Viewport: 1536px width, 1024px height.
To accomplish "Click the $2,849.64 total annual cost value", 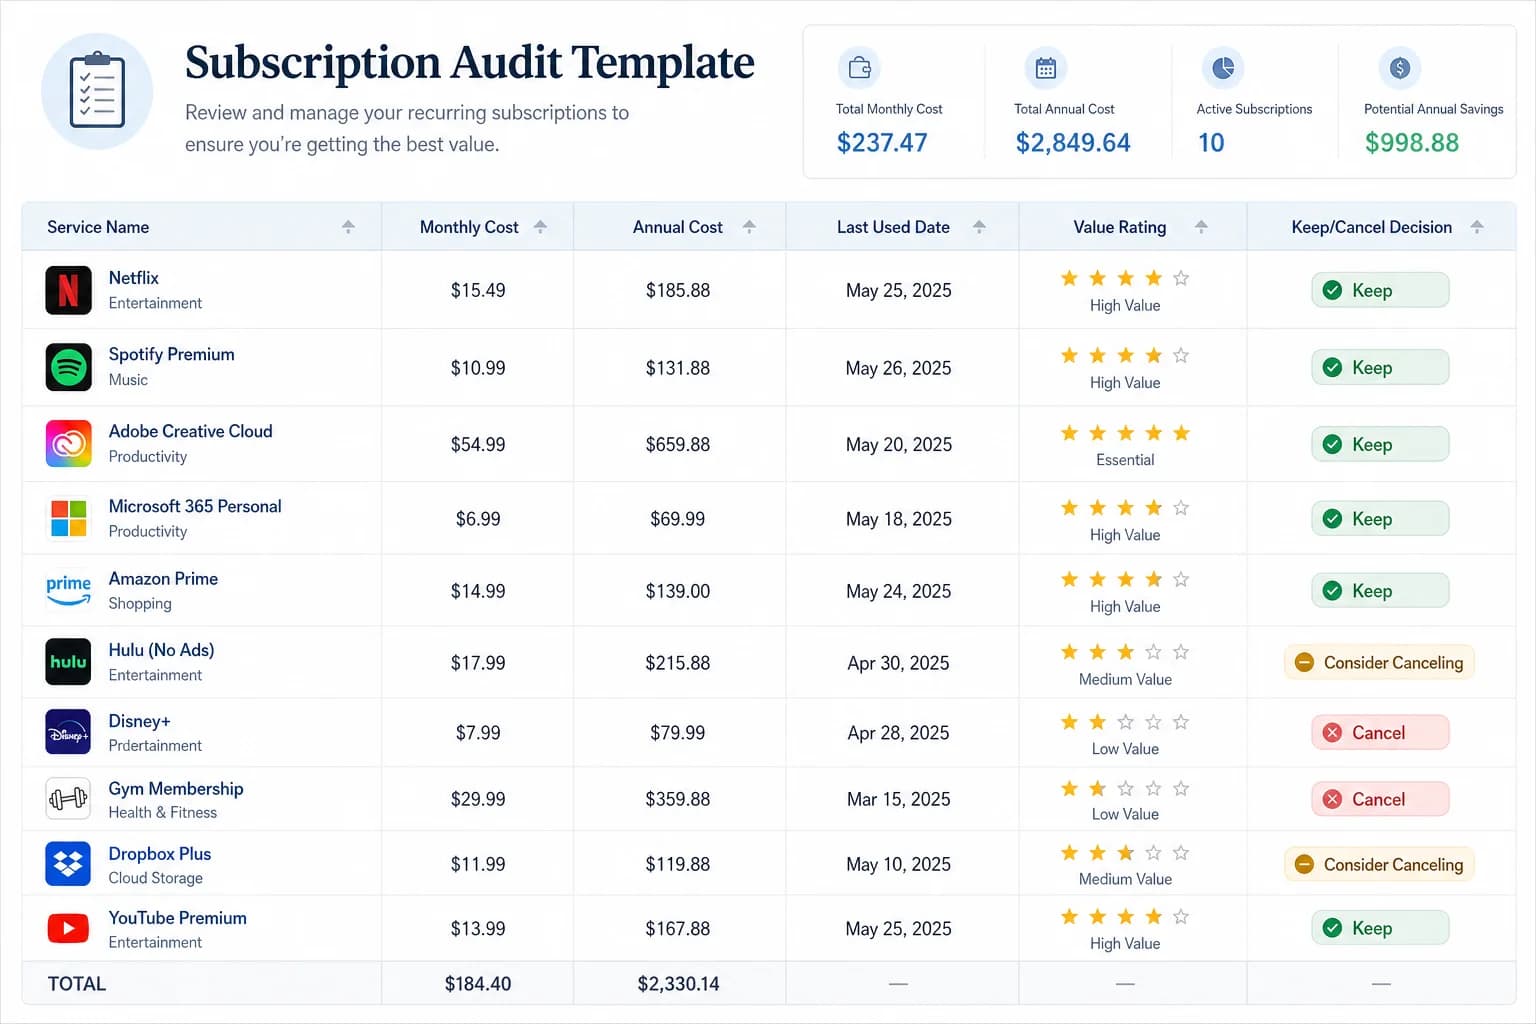I will [x=1073, y=143].
